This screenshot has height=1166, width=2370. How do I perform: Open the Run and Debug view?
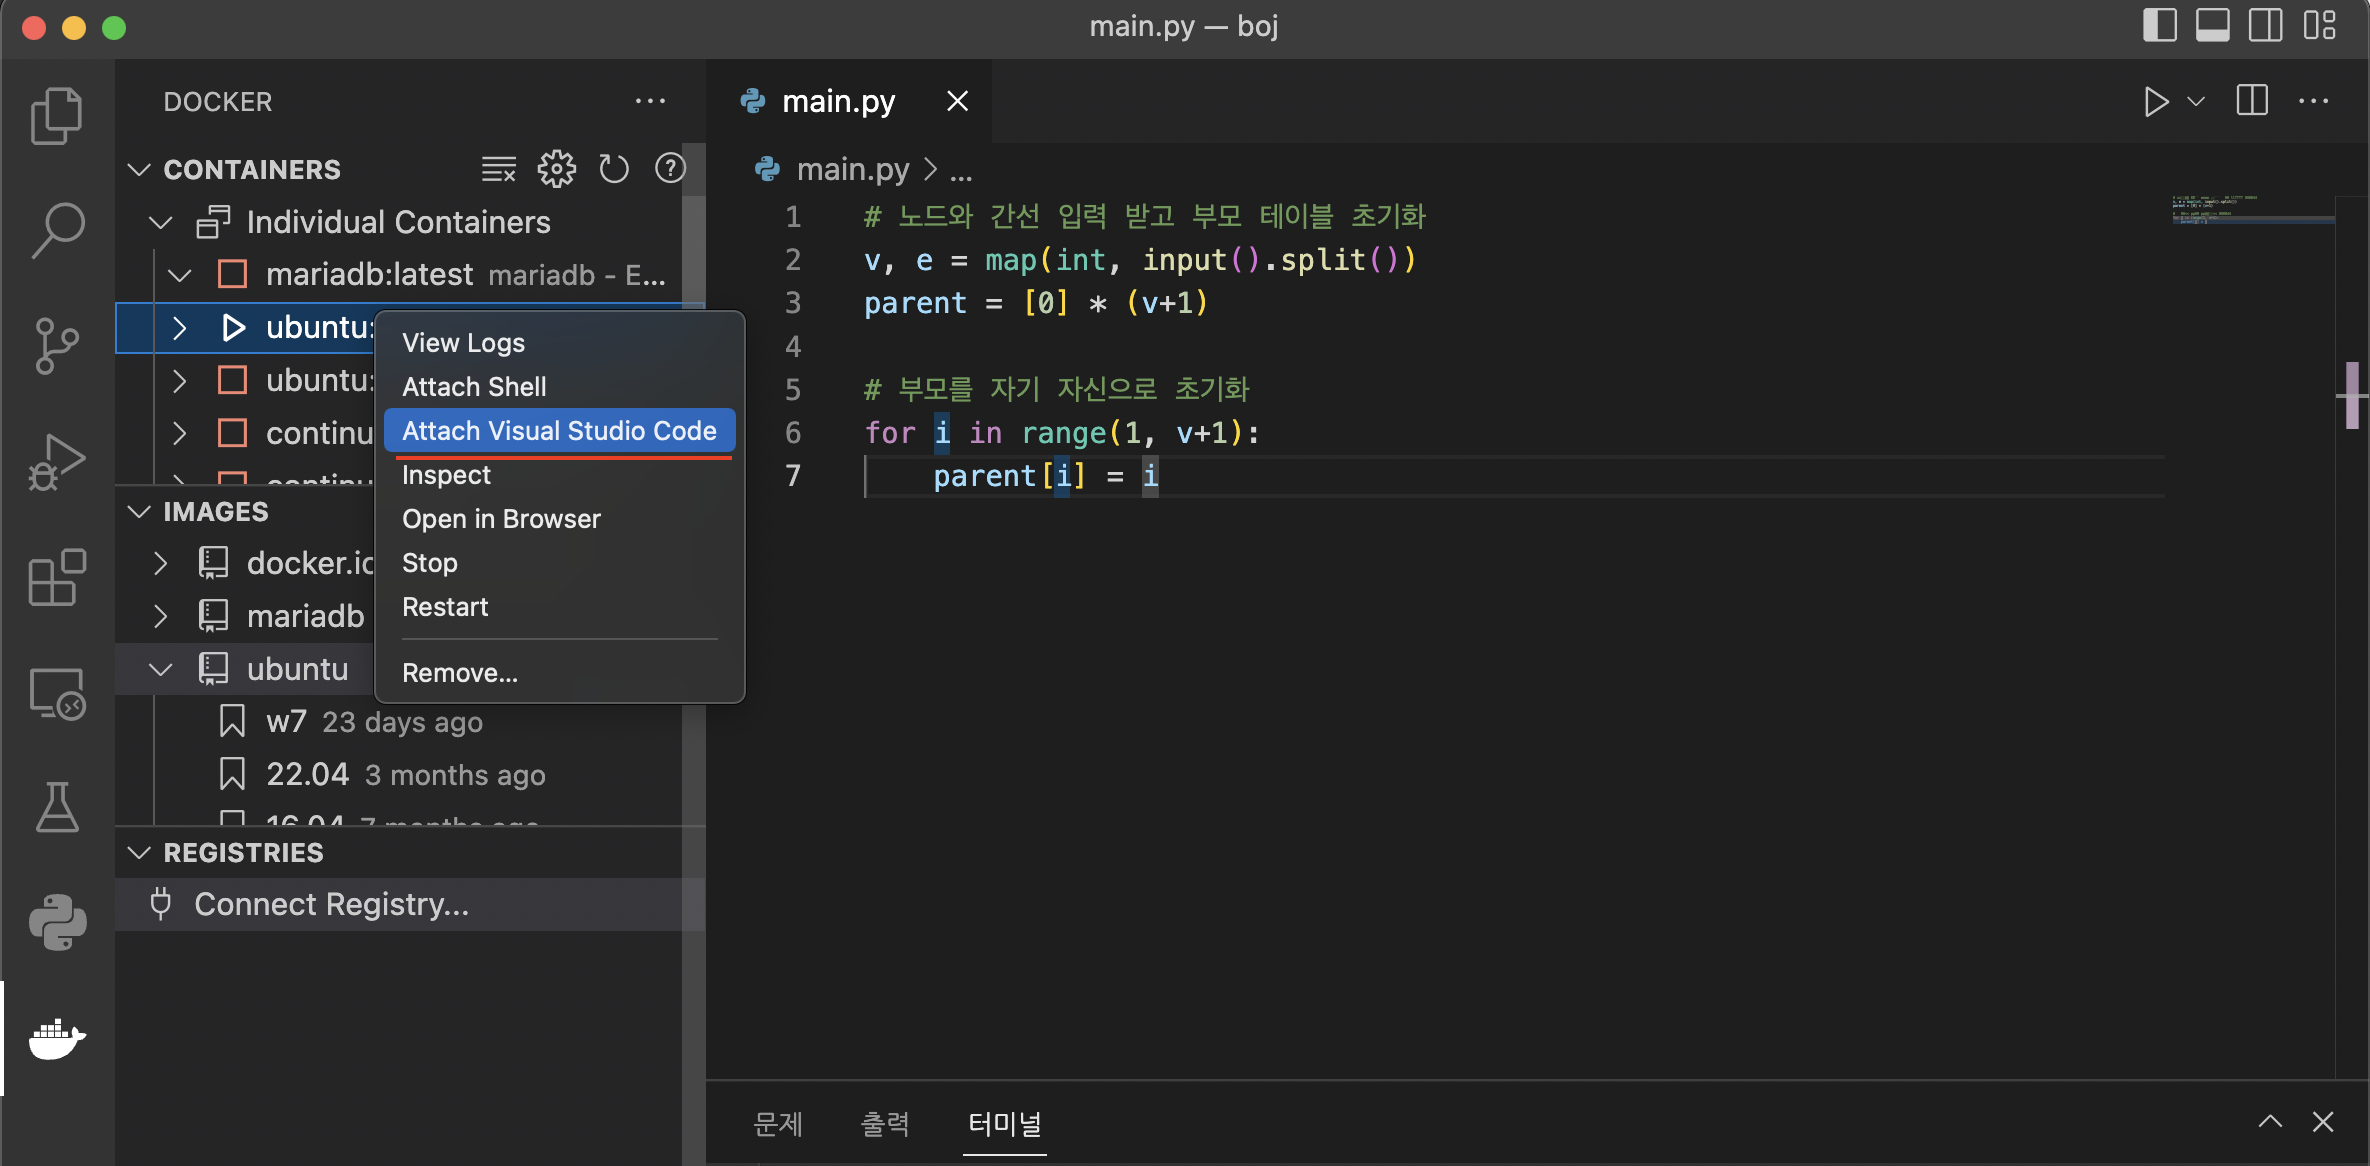(x=57, y=462)
